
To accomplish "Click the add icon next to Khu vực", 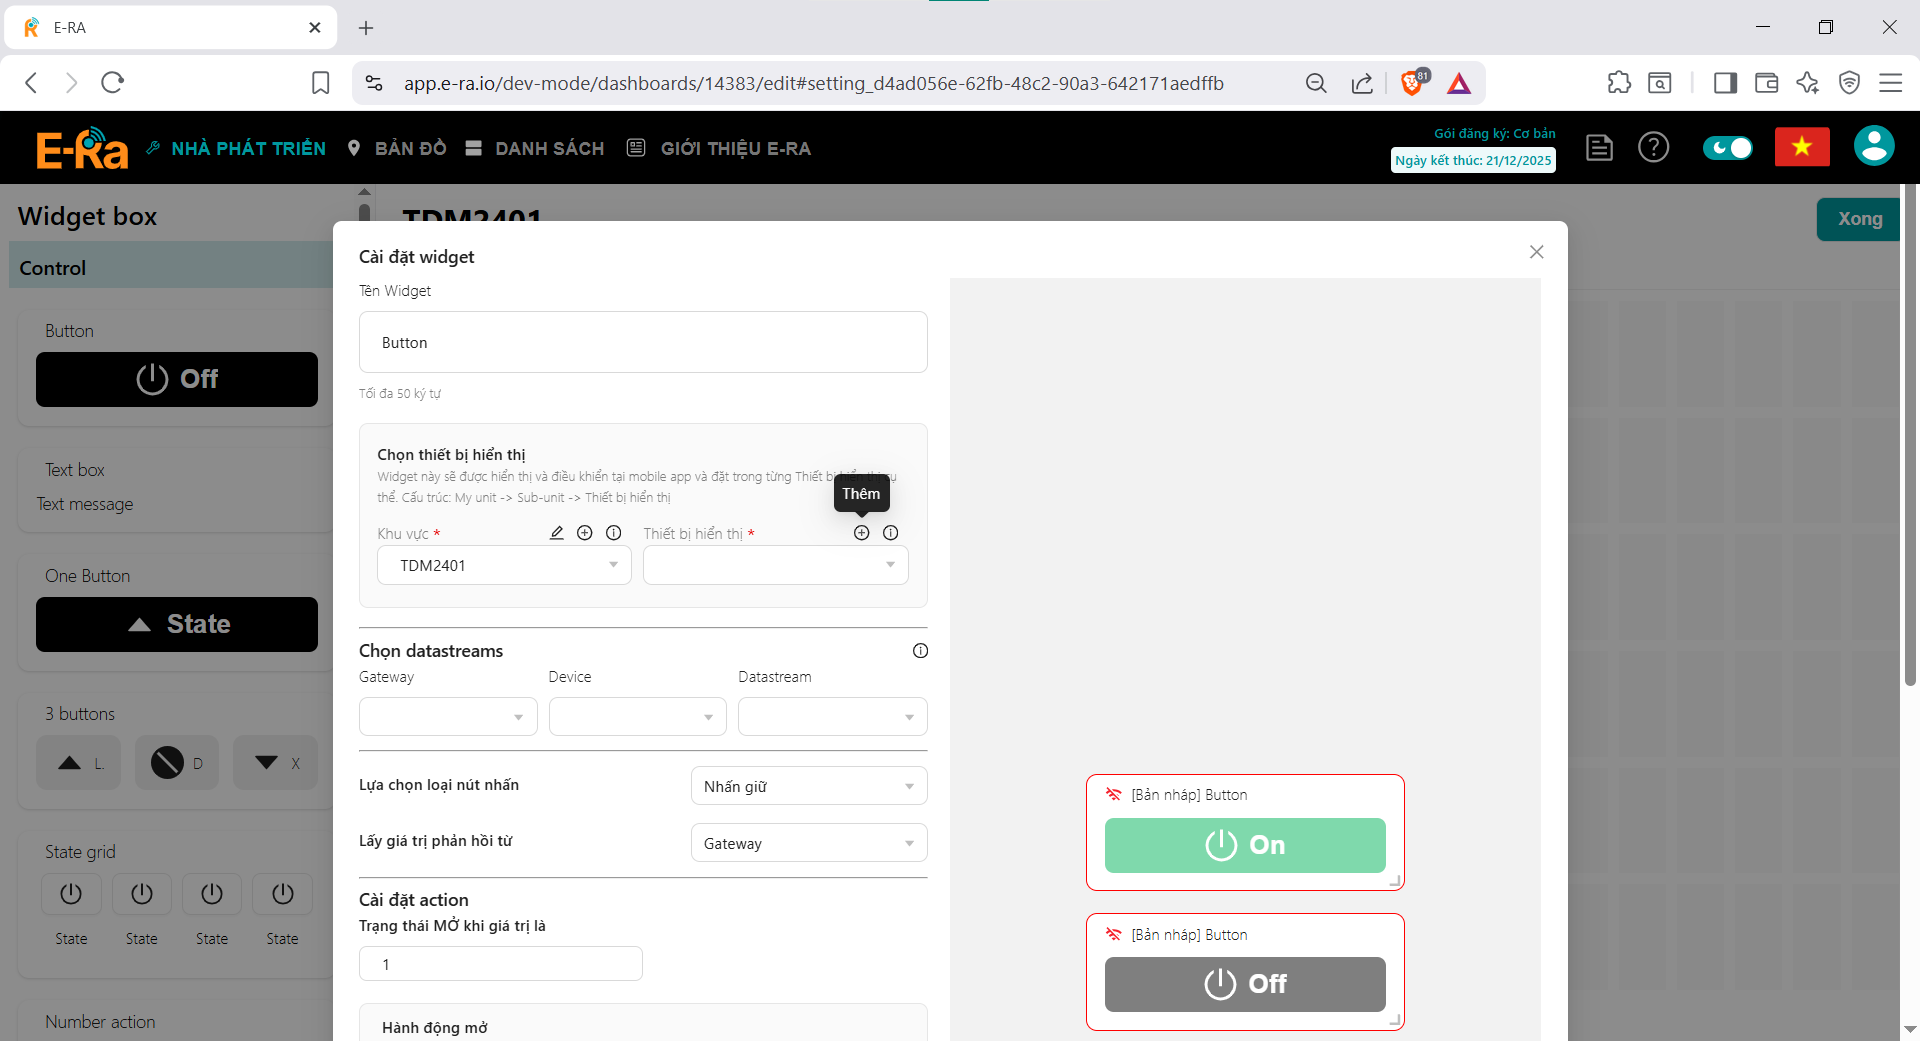I will coord(585,533).
